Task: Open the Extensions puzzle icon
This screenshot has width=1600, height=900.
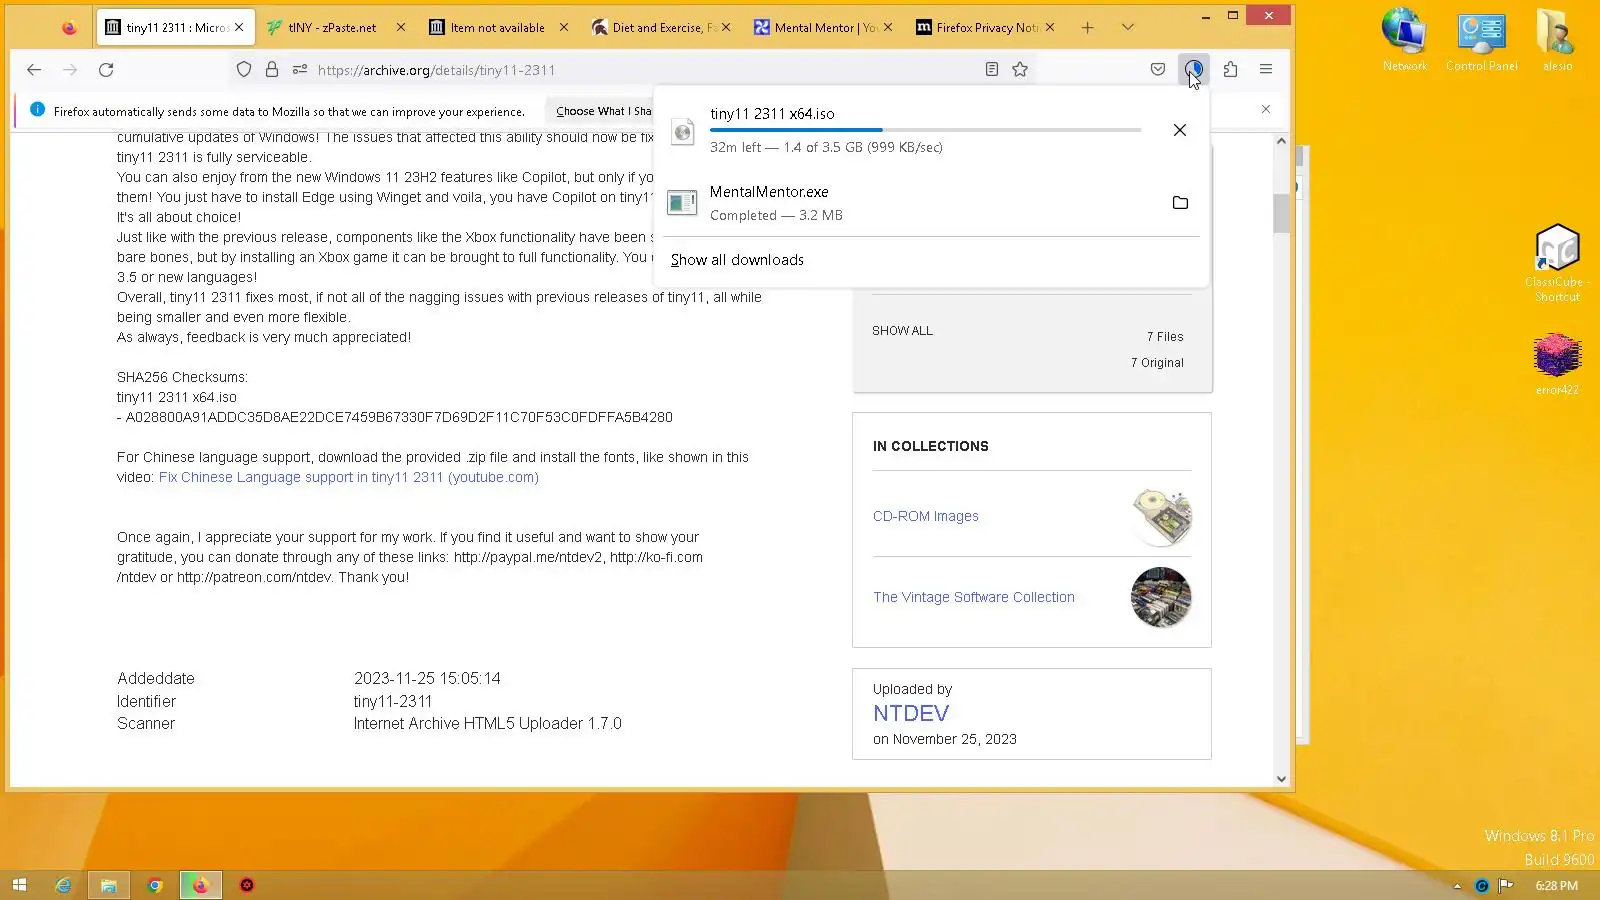Action: pyautogui.click(x=1230, y=70)
